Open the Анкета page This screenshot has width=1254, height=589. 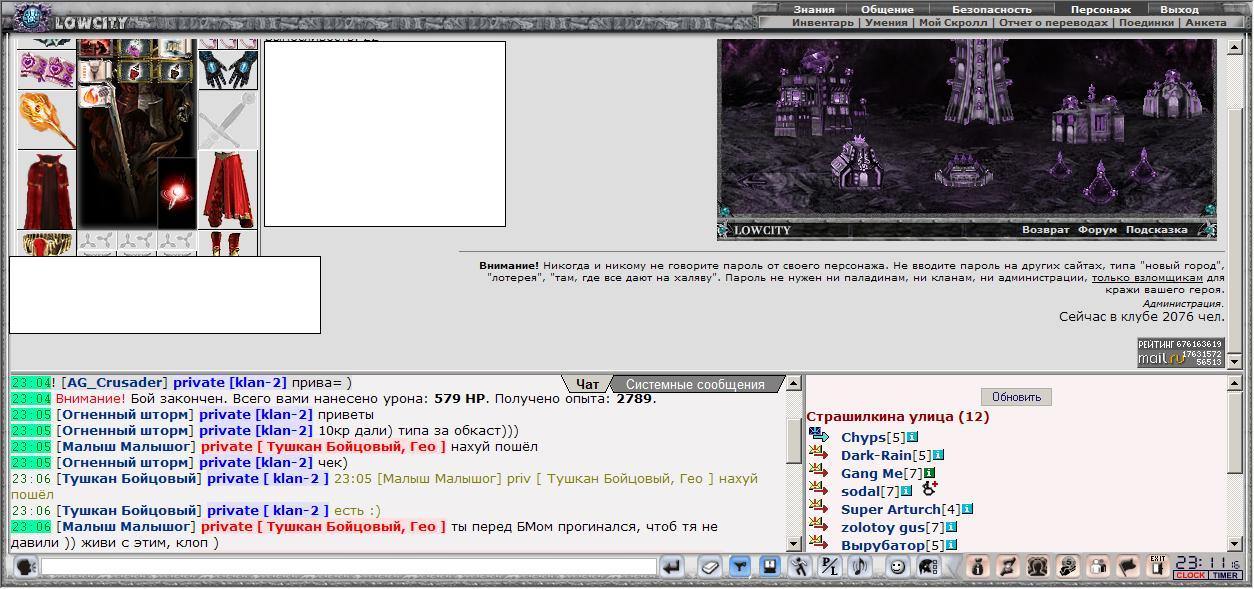[x=1205, y=22]
